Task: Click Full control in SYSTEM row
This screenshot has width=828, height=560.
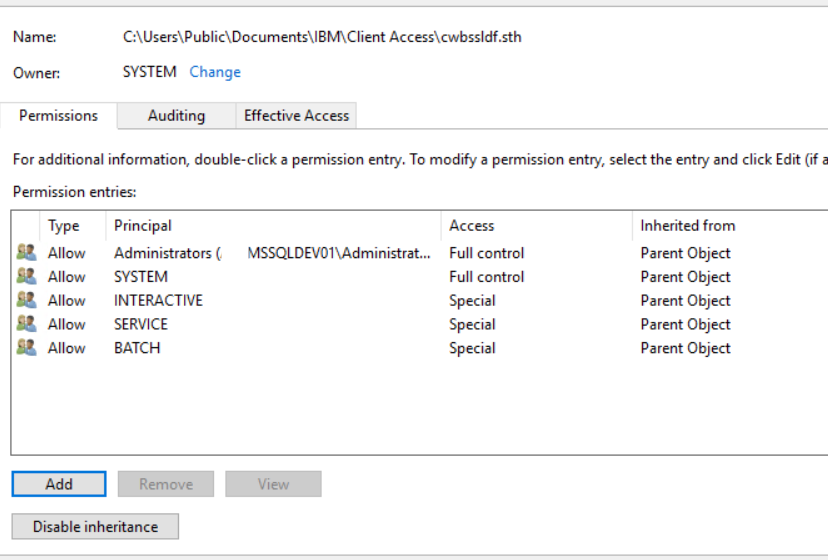Action: click(x=486, y=277)
